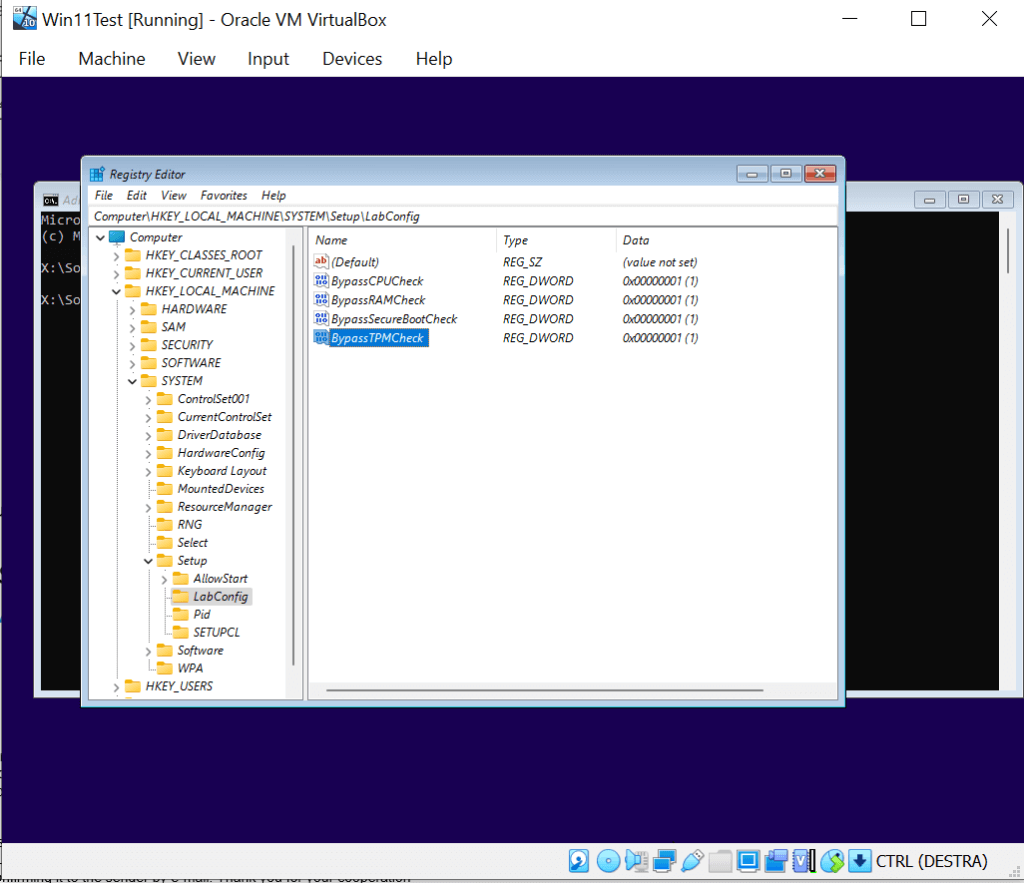
Task: Click the display status icon
Action: [x=748, y=861]
